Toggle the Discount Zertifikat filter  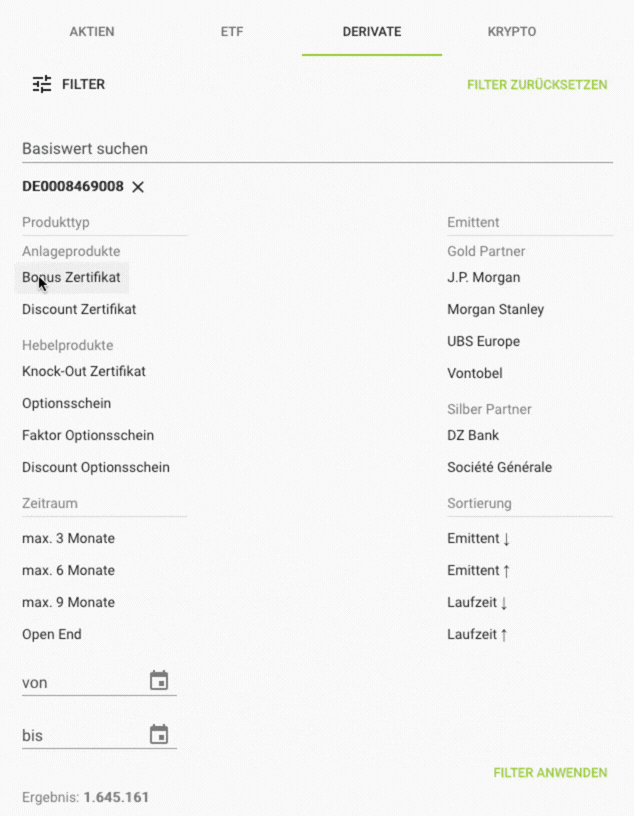point(79,310)
